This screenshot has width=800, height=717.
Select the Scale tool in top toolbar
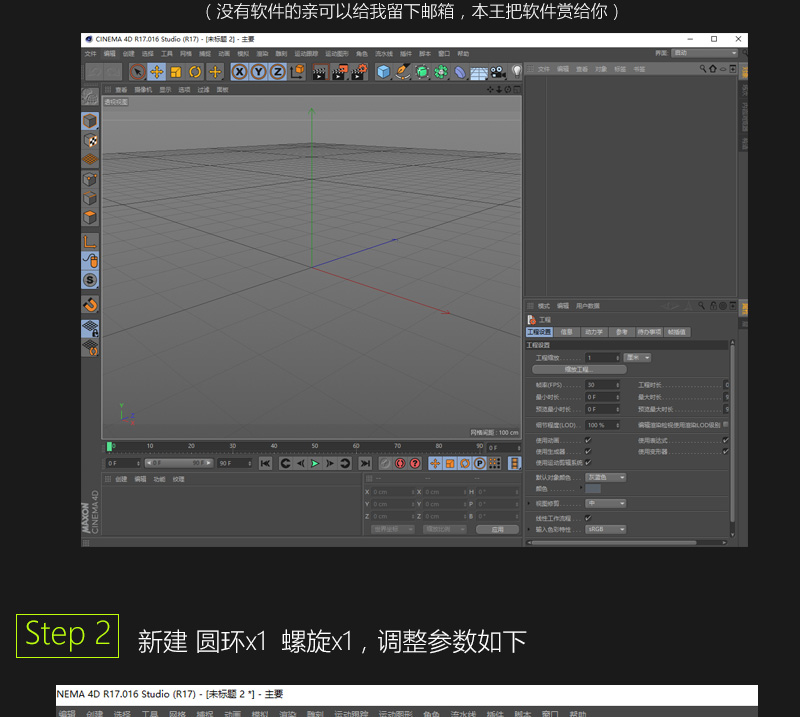point(176,72)
